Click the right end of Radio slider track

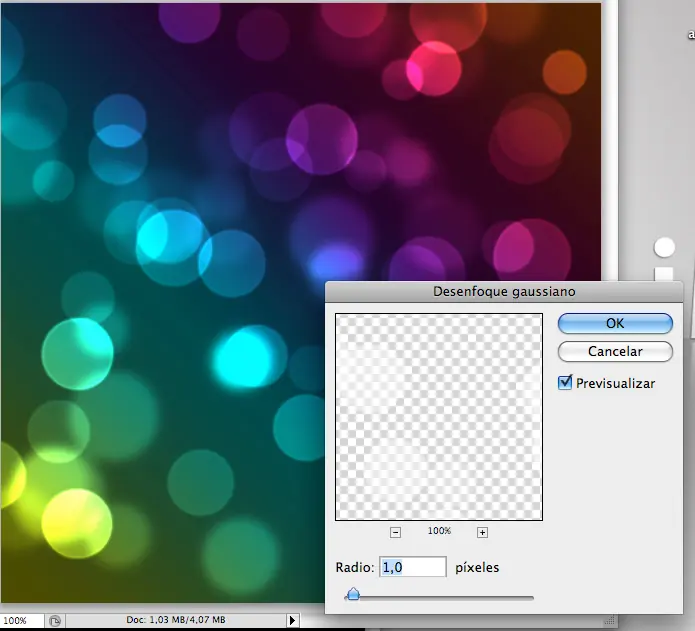[x=530, y=598]
